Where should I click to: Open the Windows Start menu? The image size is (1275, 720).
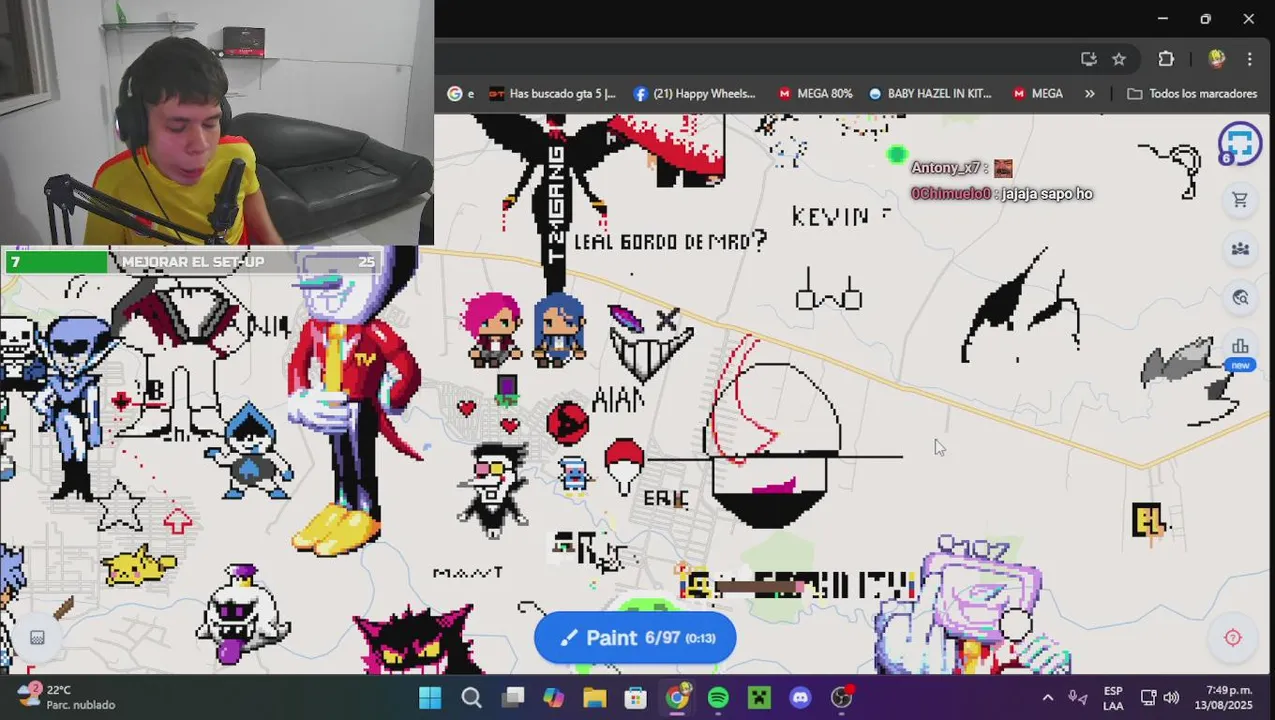430,698
